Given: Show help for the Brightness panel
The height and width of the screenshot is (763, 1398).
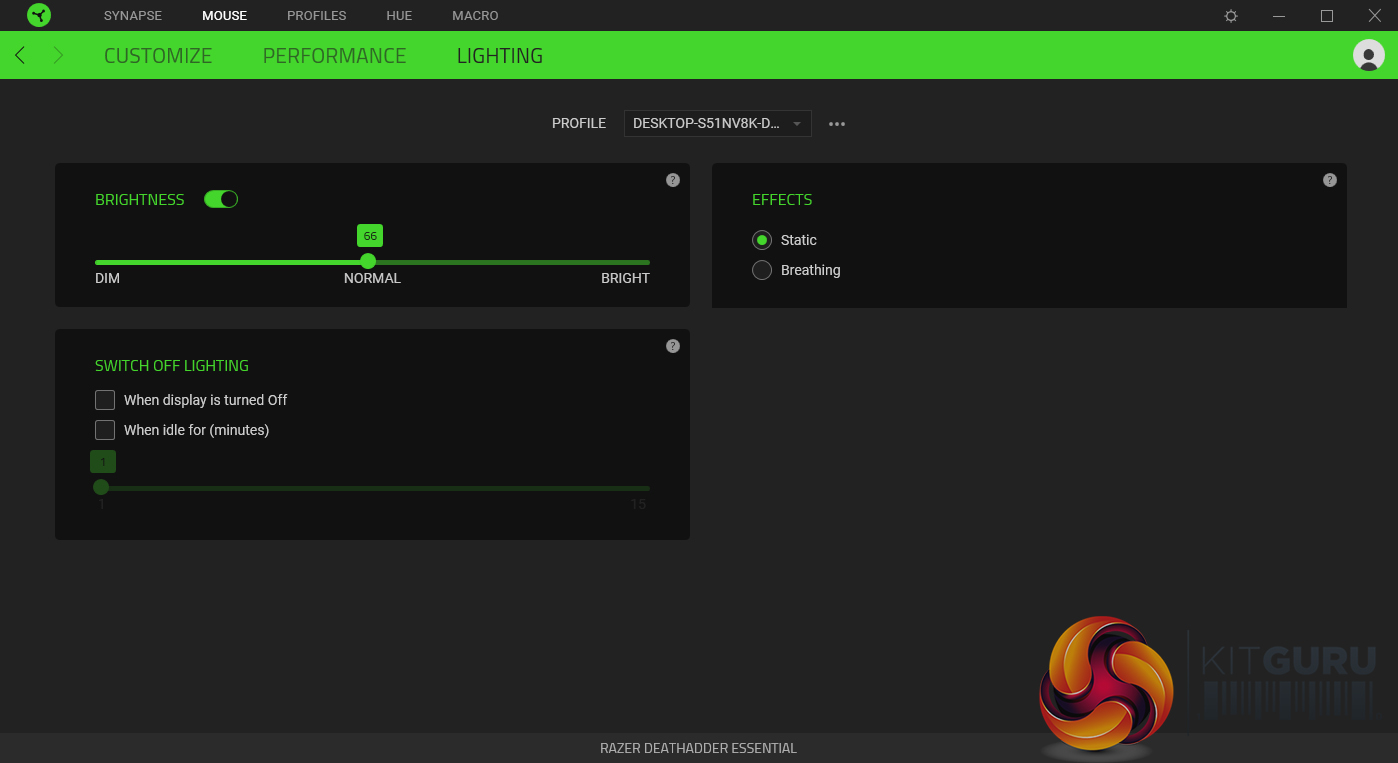Looking at the screenshot, I should point(673,180).
